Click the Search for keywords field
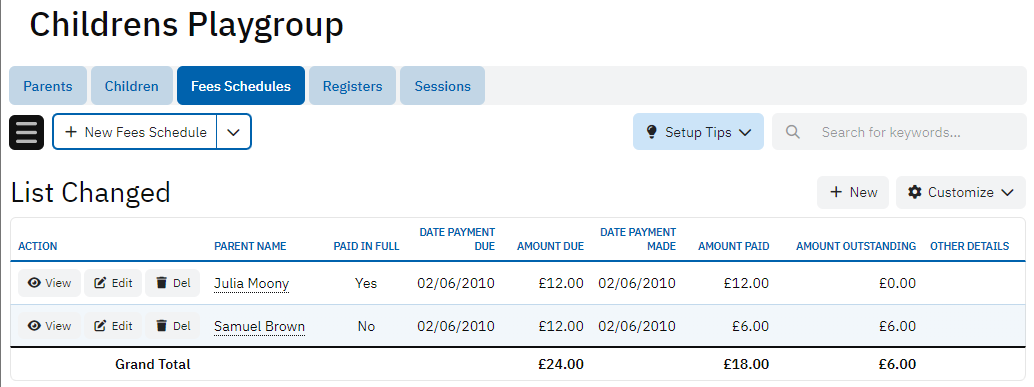 [899, 132]
